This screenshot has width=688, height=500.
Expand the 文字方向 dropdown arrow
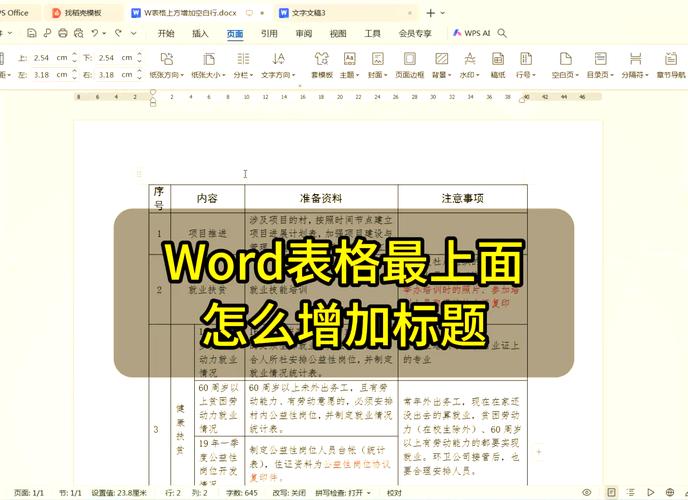294,75
